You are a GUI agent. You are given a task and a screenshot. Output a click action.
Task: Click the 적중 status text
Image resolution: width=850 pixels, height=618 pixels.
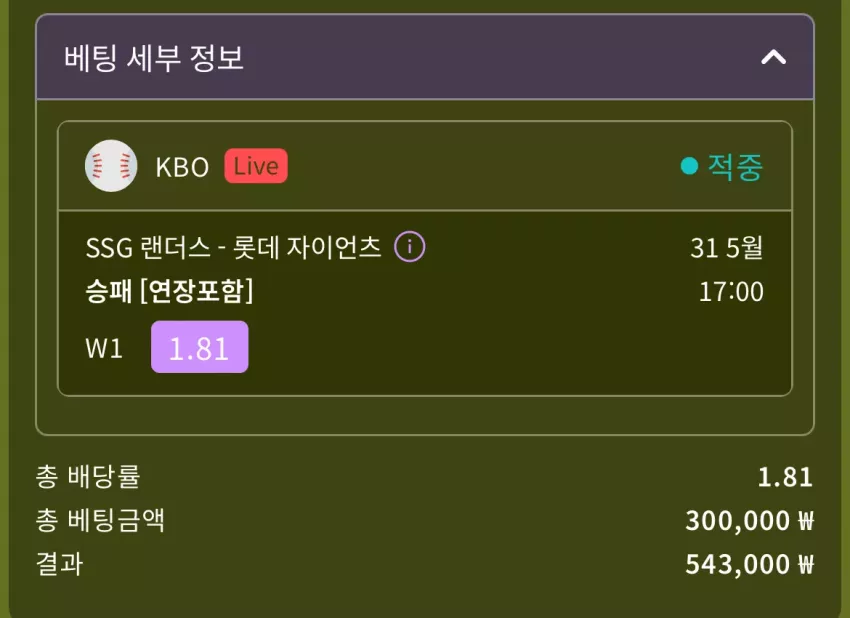pyautogui.click(x=735, y=167)
